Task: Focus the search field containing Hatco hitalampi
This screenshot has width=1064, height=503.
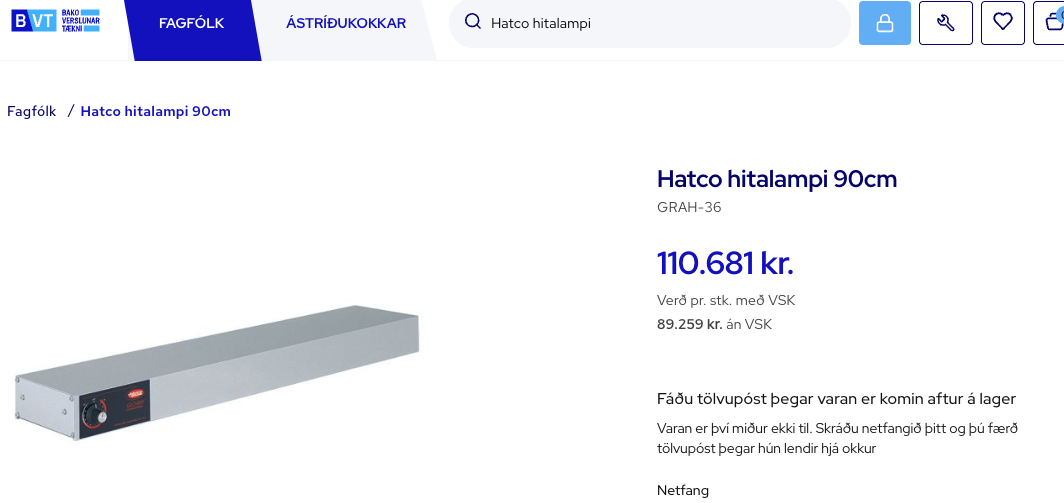Action: tap(649, 23)
